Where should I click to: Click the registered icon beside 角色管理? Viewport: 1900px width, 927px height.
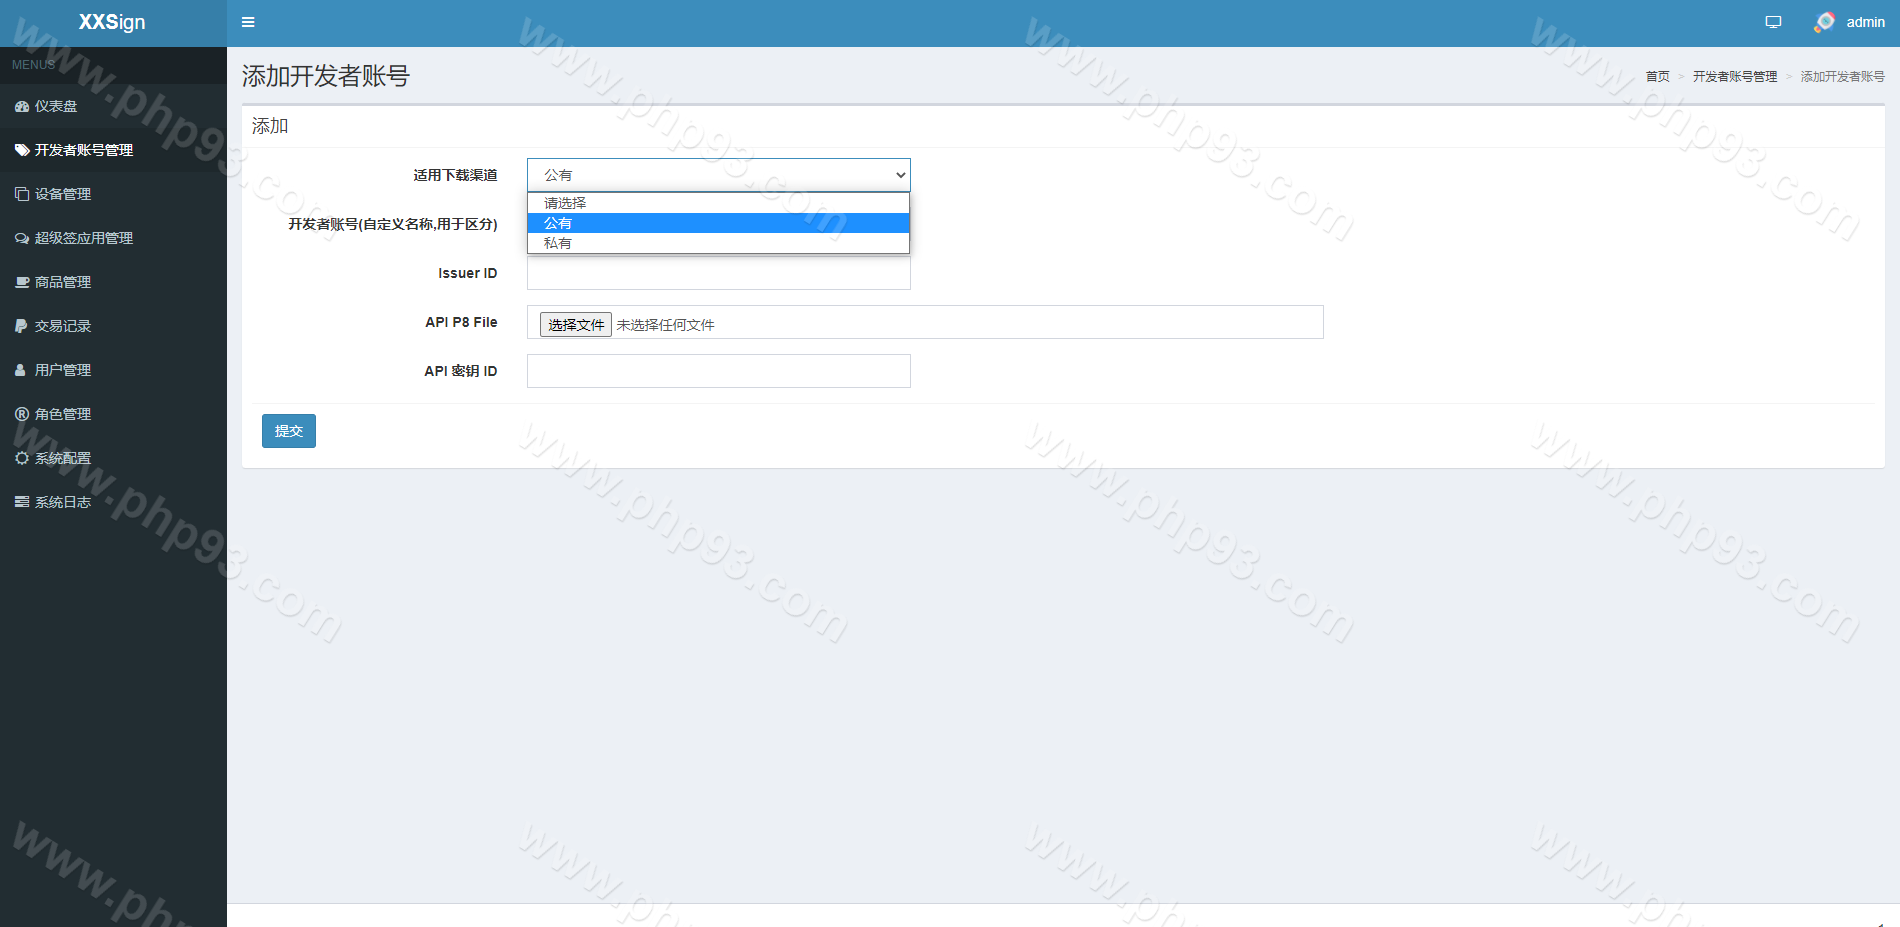(x=21, y=414)
